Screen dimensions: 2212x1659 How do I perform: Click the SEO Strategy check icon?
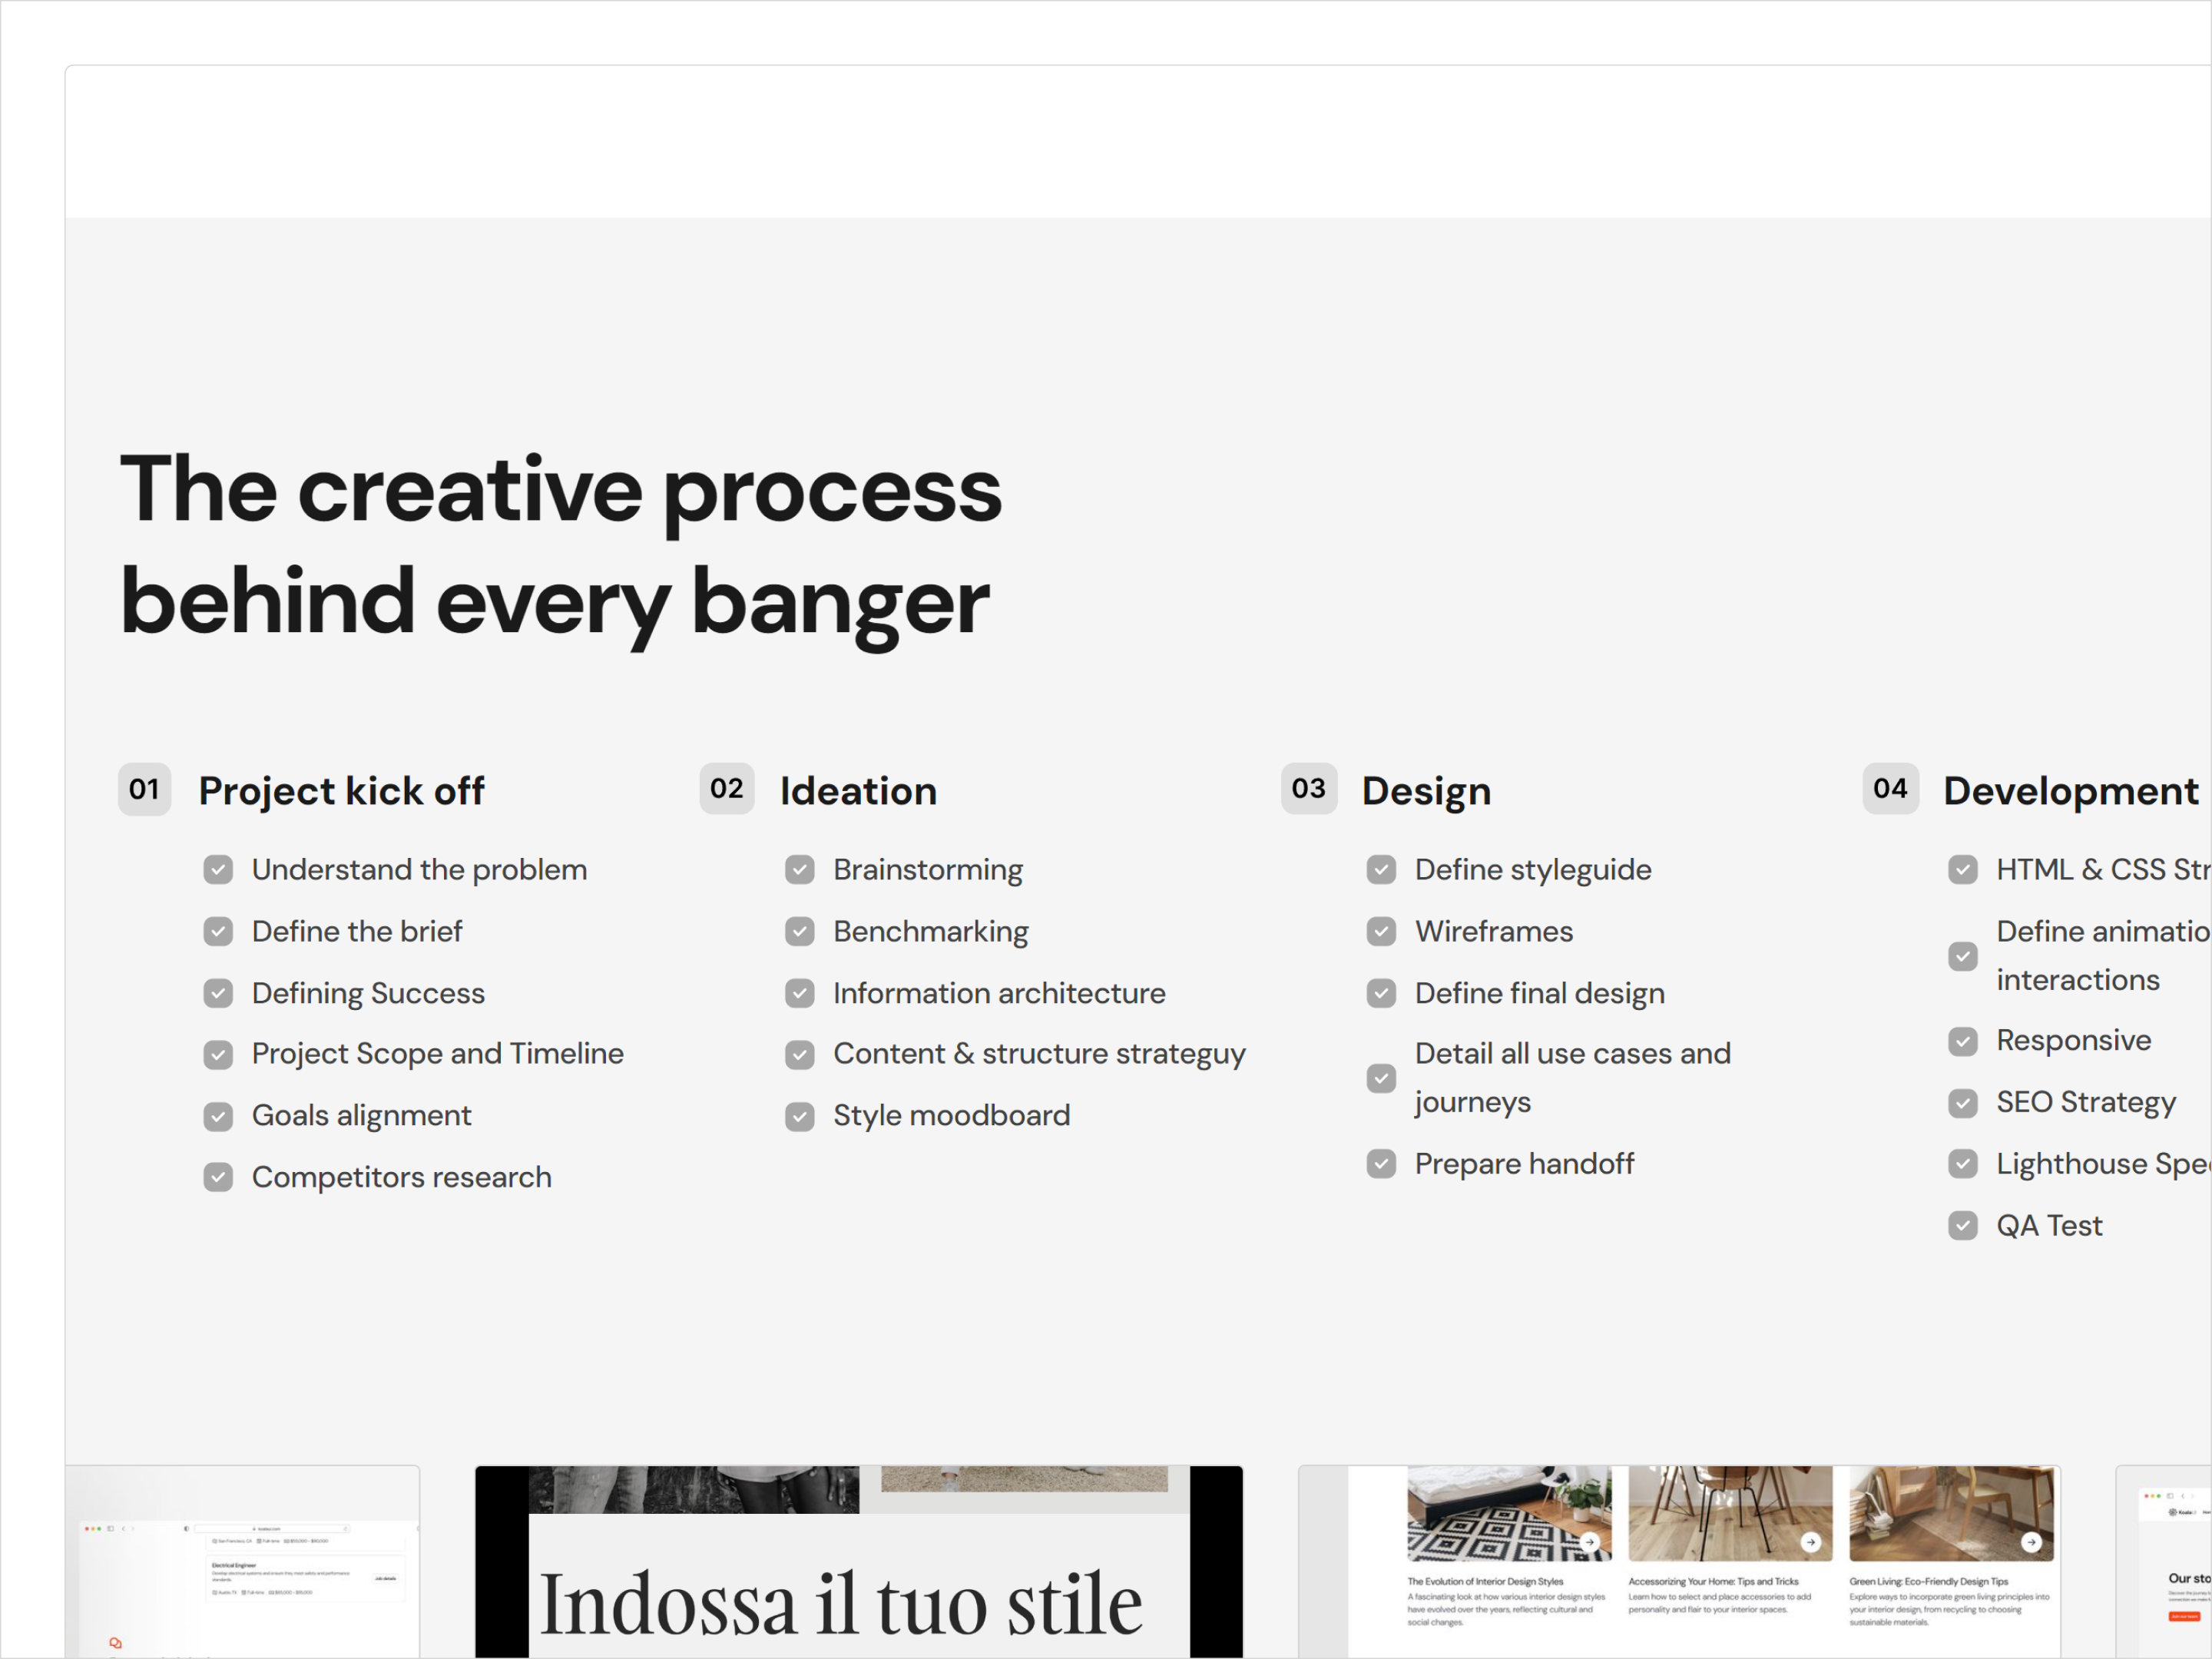click(x=1963, y=1103)
